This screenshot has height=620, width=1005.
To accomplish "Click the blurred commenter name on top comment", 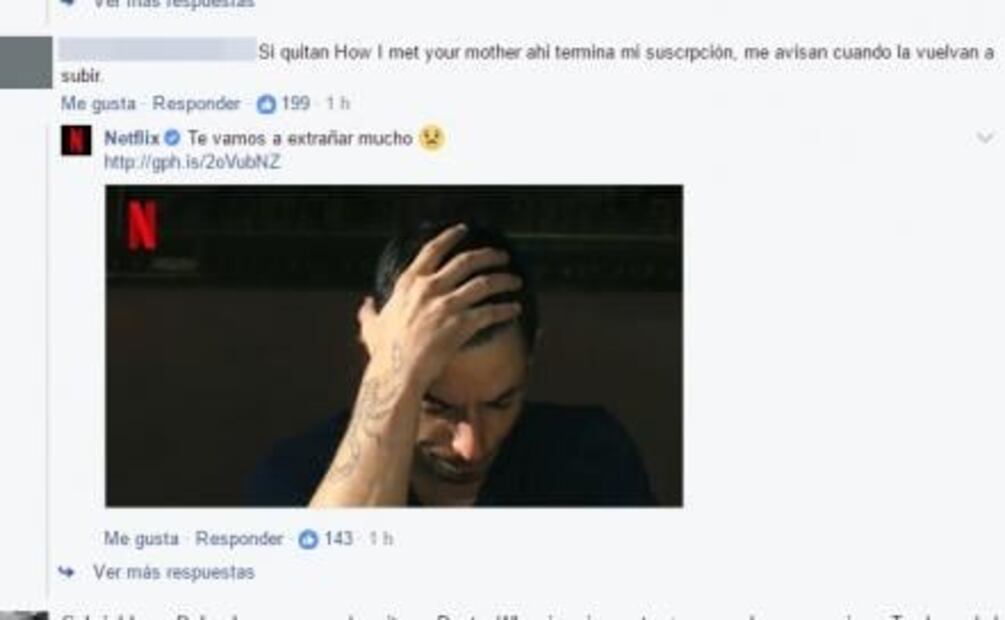I will pyautogui.click(x=158, y=49).
